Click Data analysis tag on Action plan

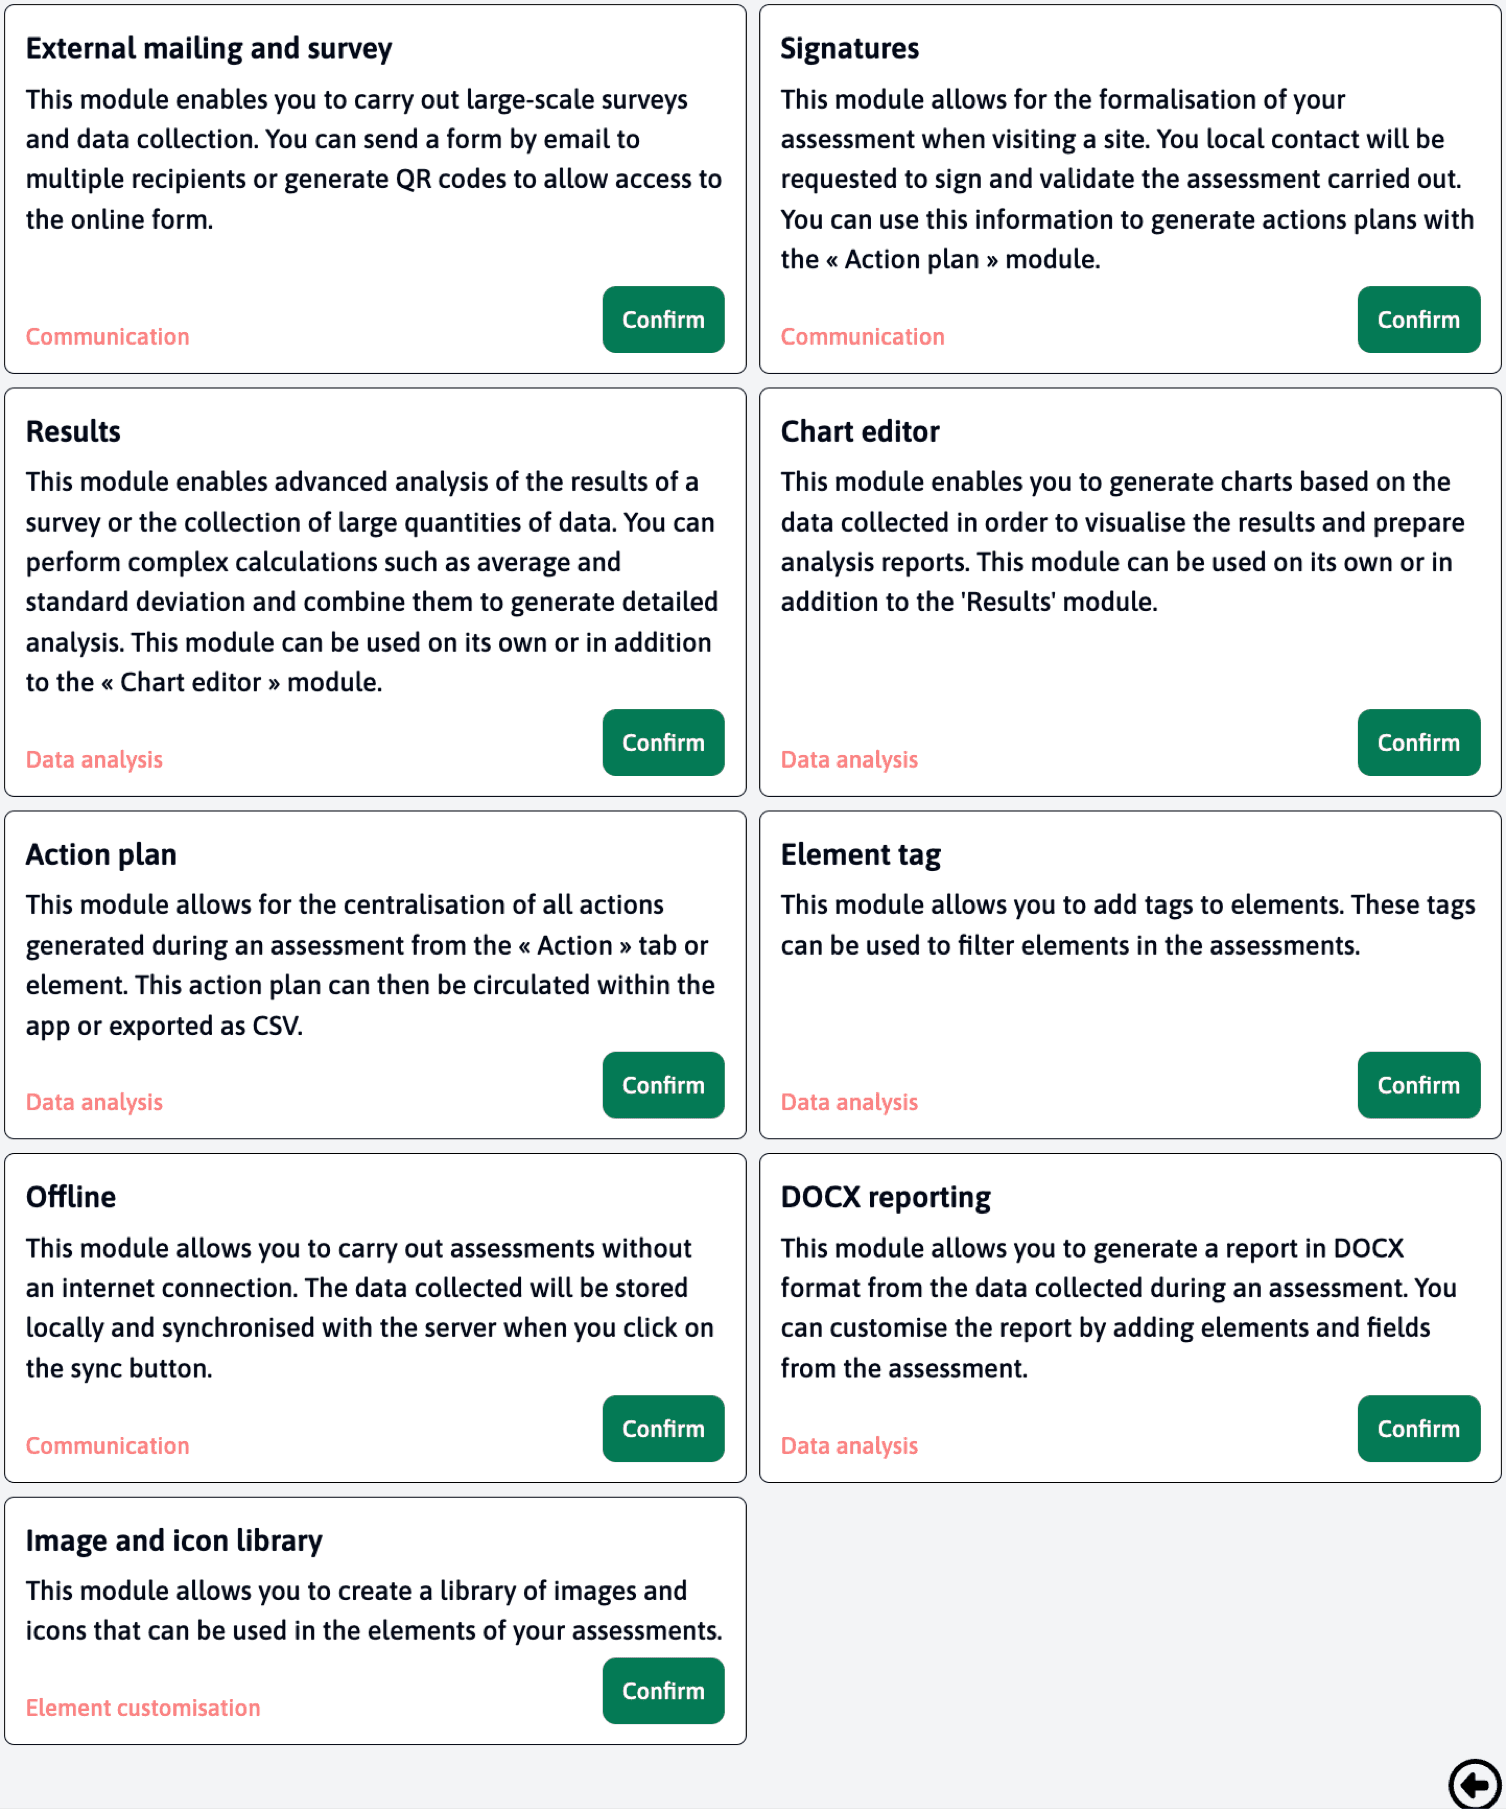pyautogui.click(x=94, y=1102)
